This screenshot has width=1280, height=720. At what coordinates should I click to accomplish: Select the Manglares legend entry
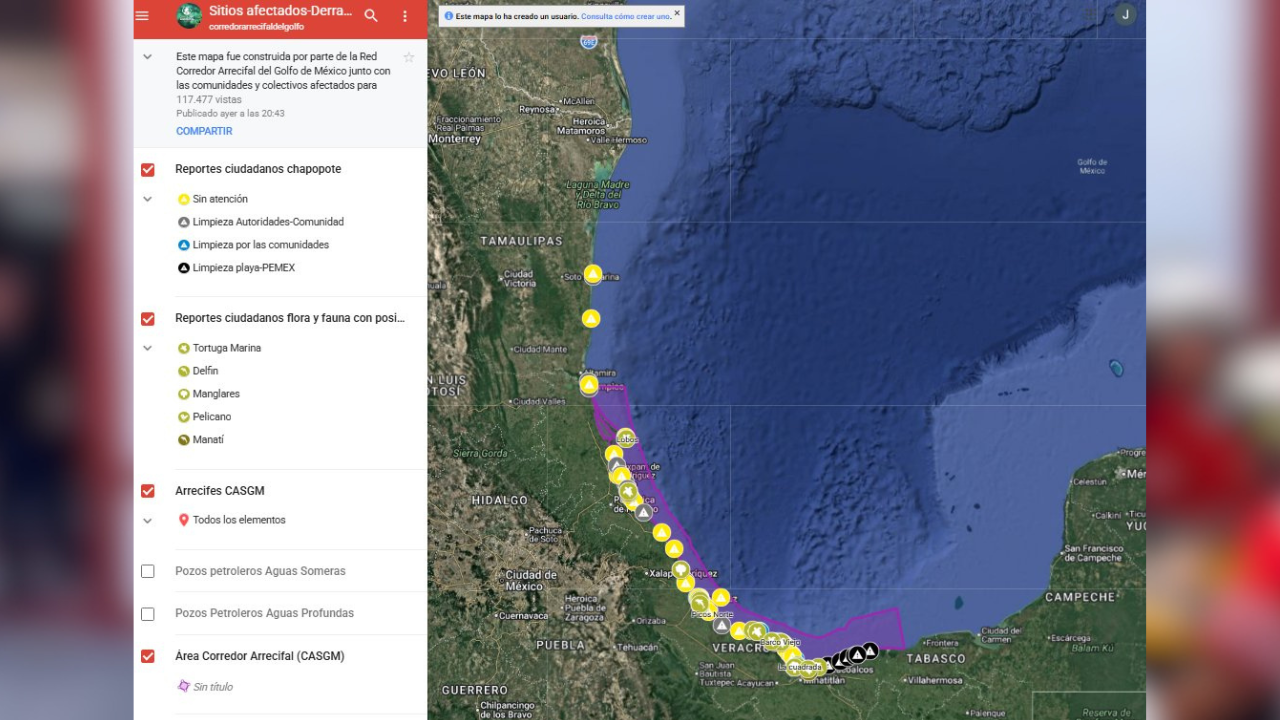pos(216,394)
